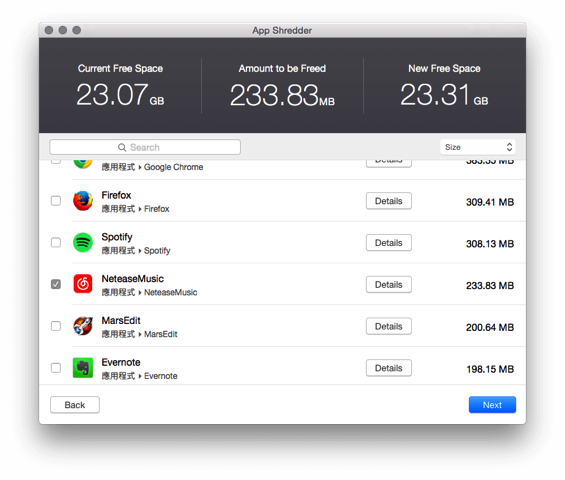This screenshot has height=480, width=565.
Task: Click the Amount to be Freed value
Action: point(282,95)
